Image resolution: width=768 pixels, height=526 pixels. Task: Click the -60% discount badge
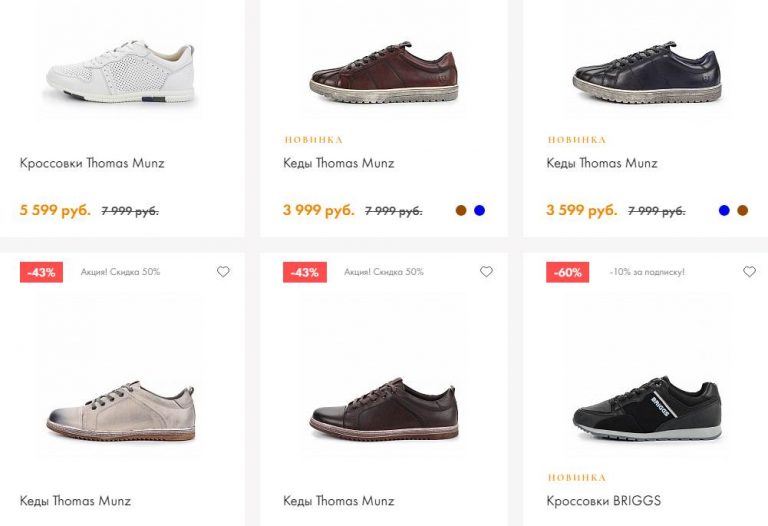click(567, 272)
